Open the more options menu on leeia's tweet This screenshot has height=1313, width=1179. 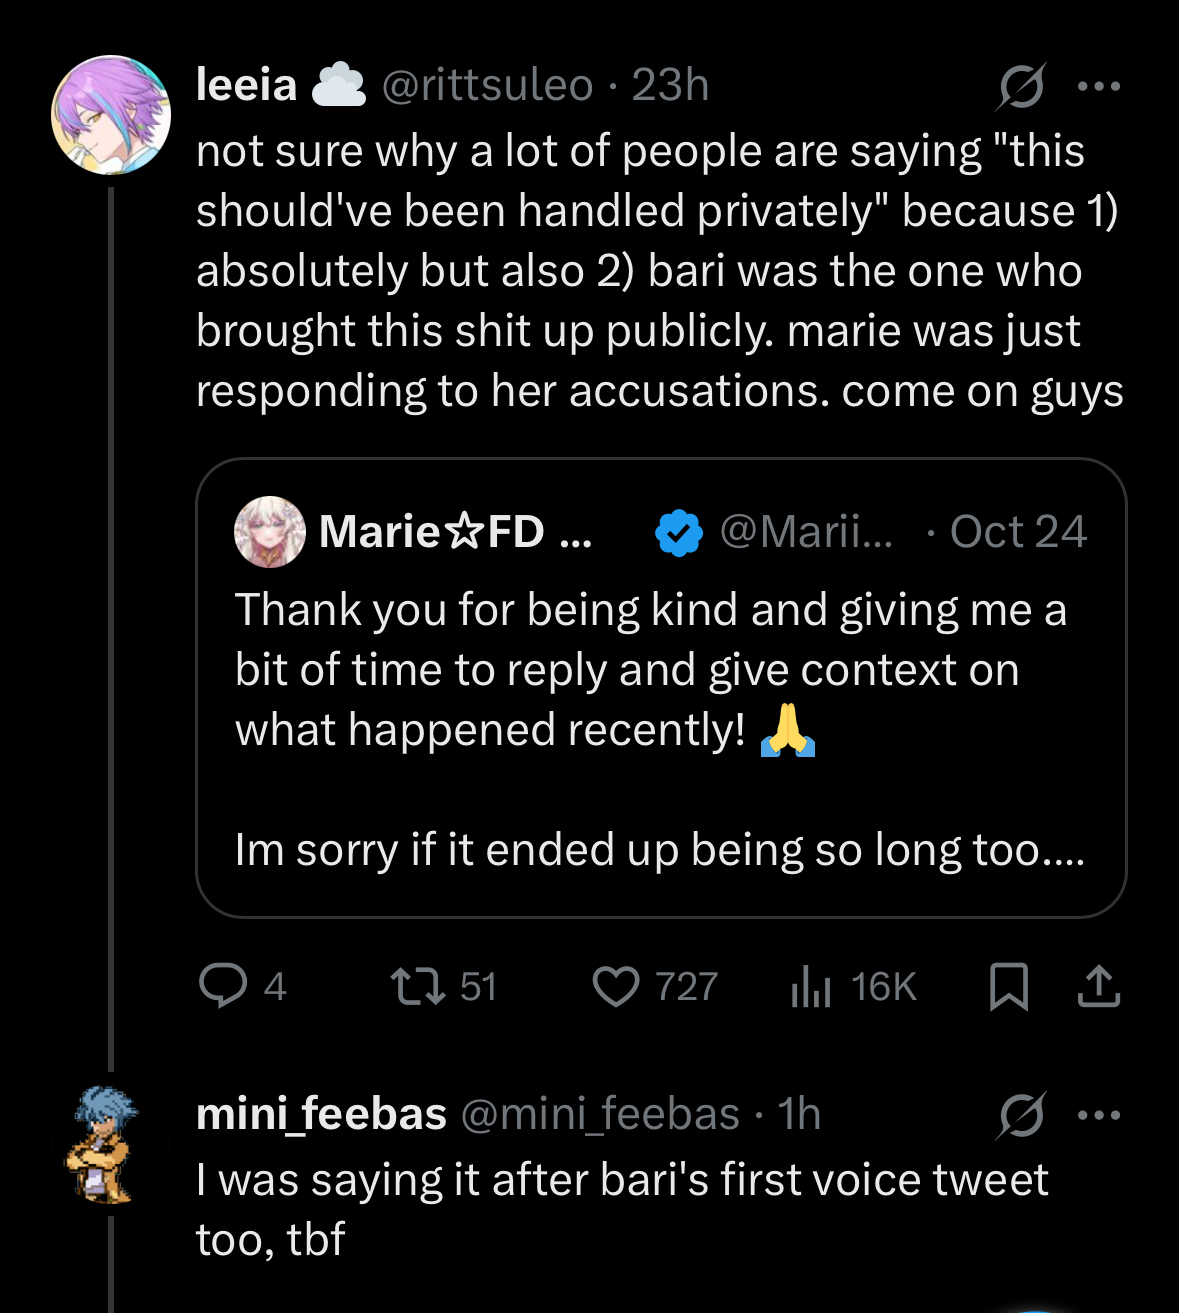1099,86
